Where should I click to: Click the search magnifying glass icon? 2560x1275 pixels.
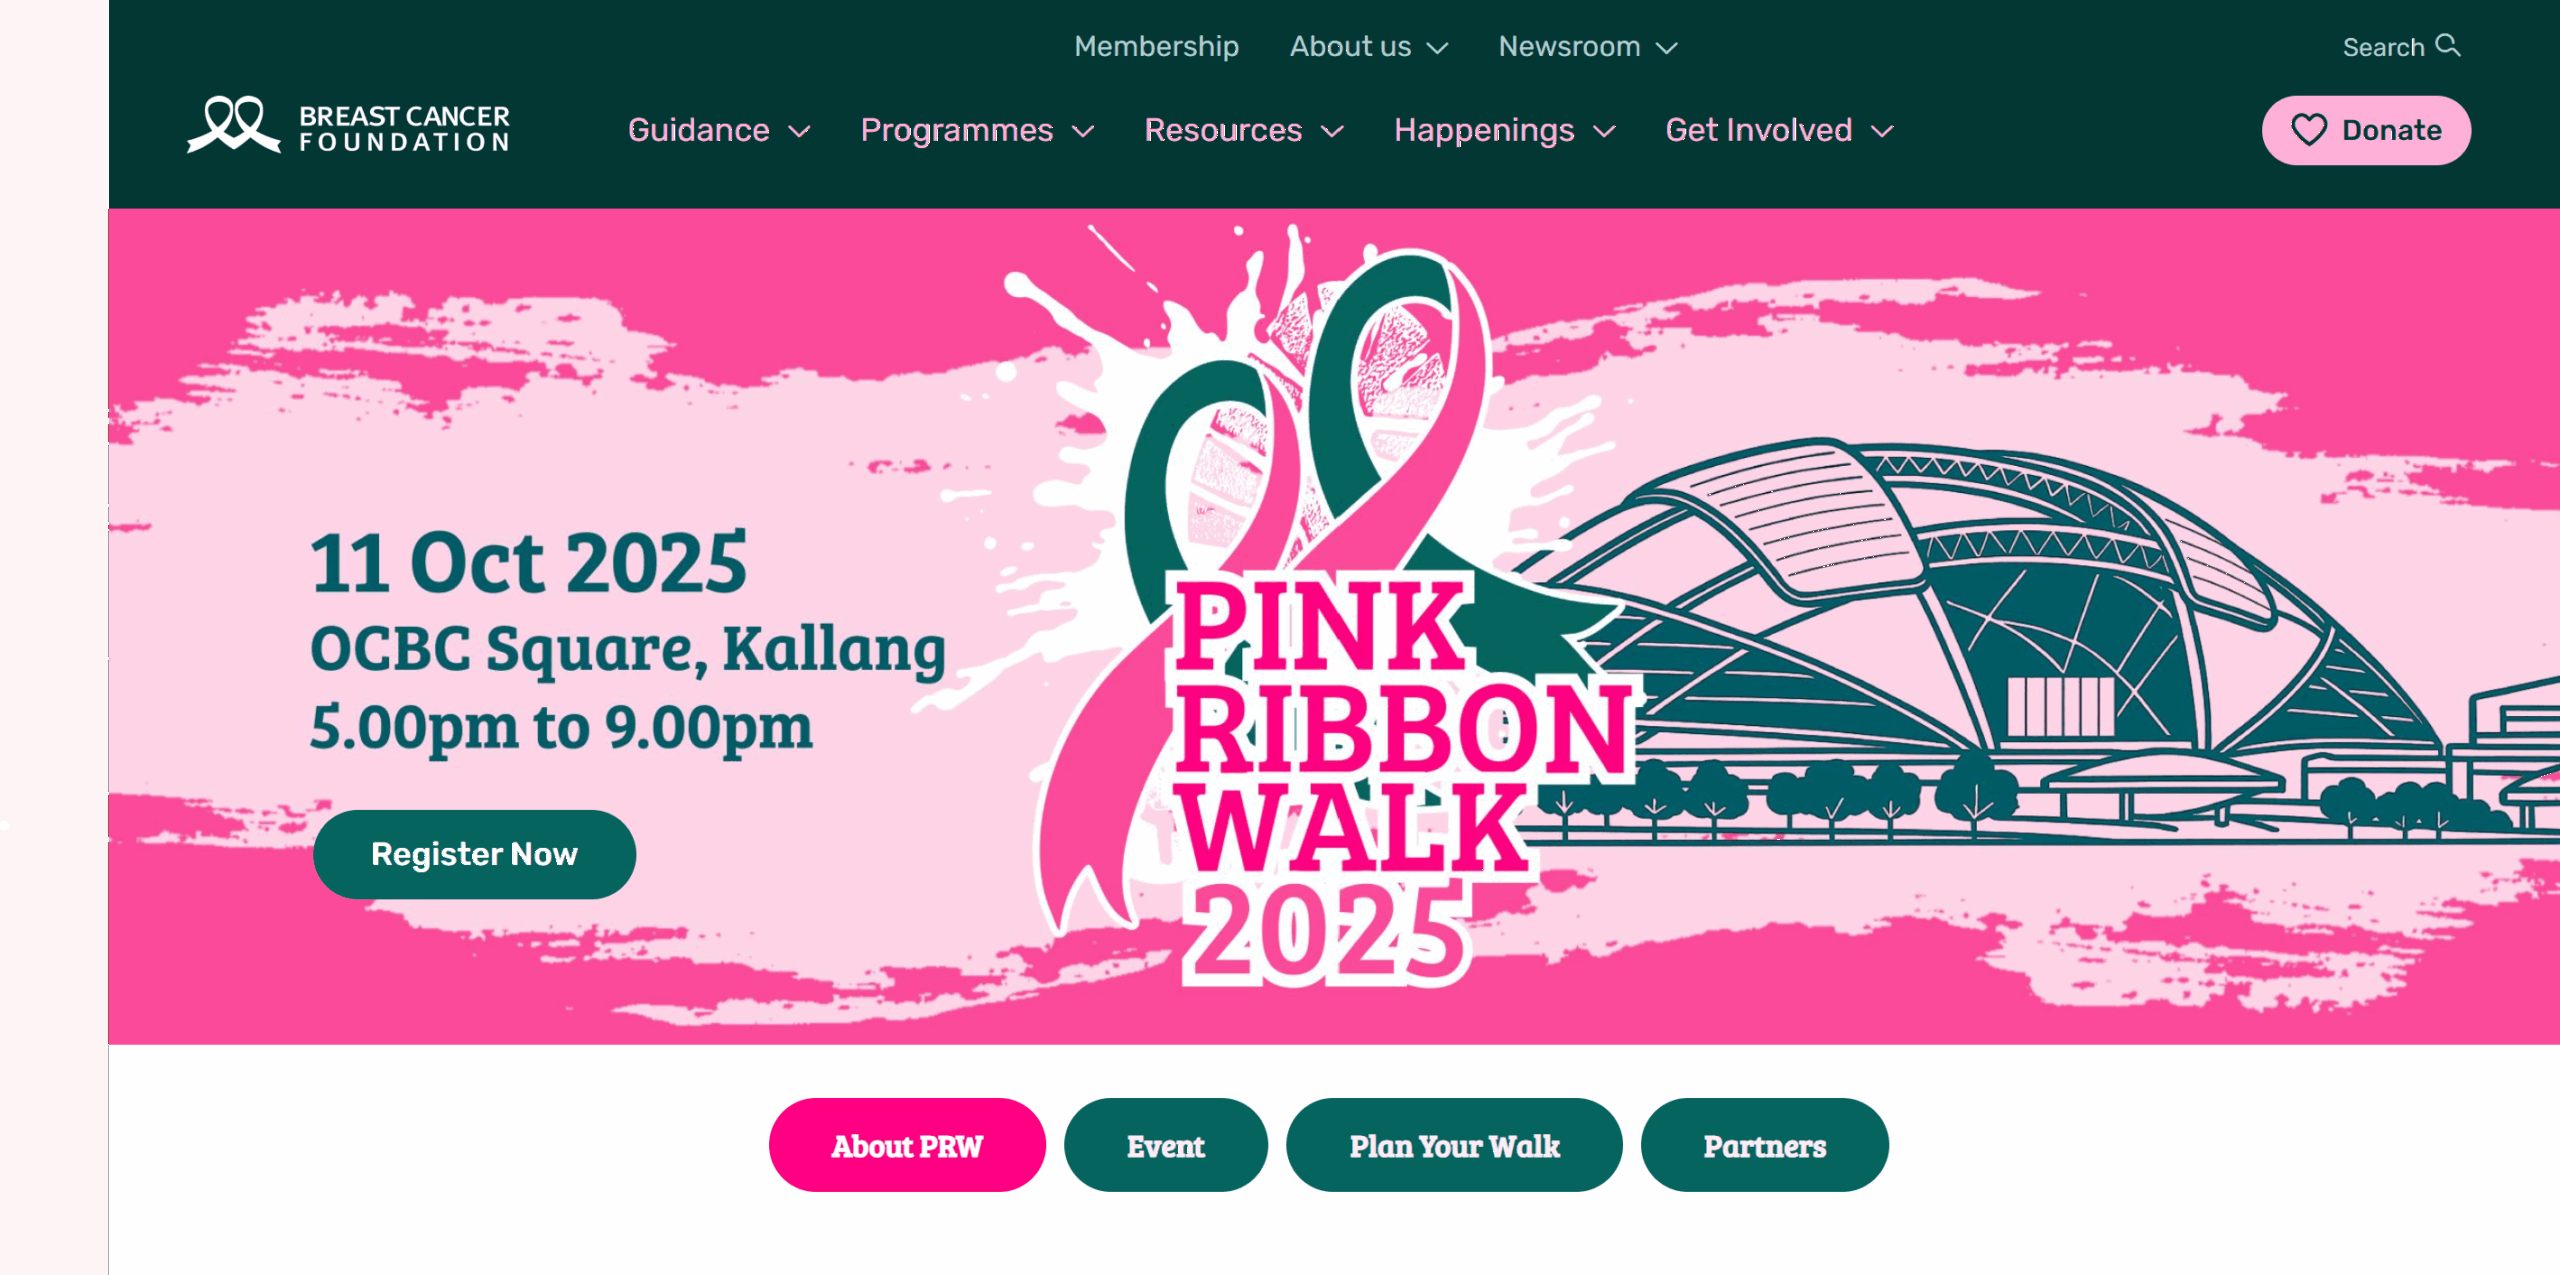tap(2447, 45)
